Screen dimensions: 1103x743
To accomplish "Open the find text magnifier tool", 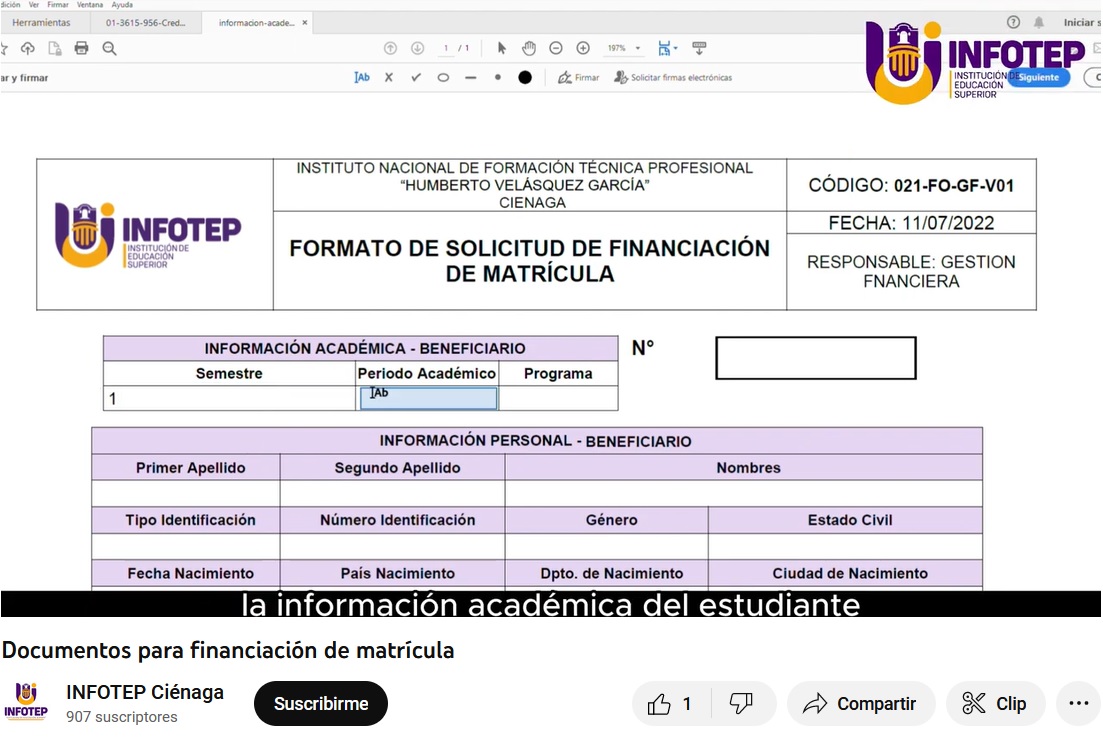I will pos(109,48).
